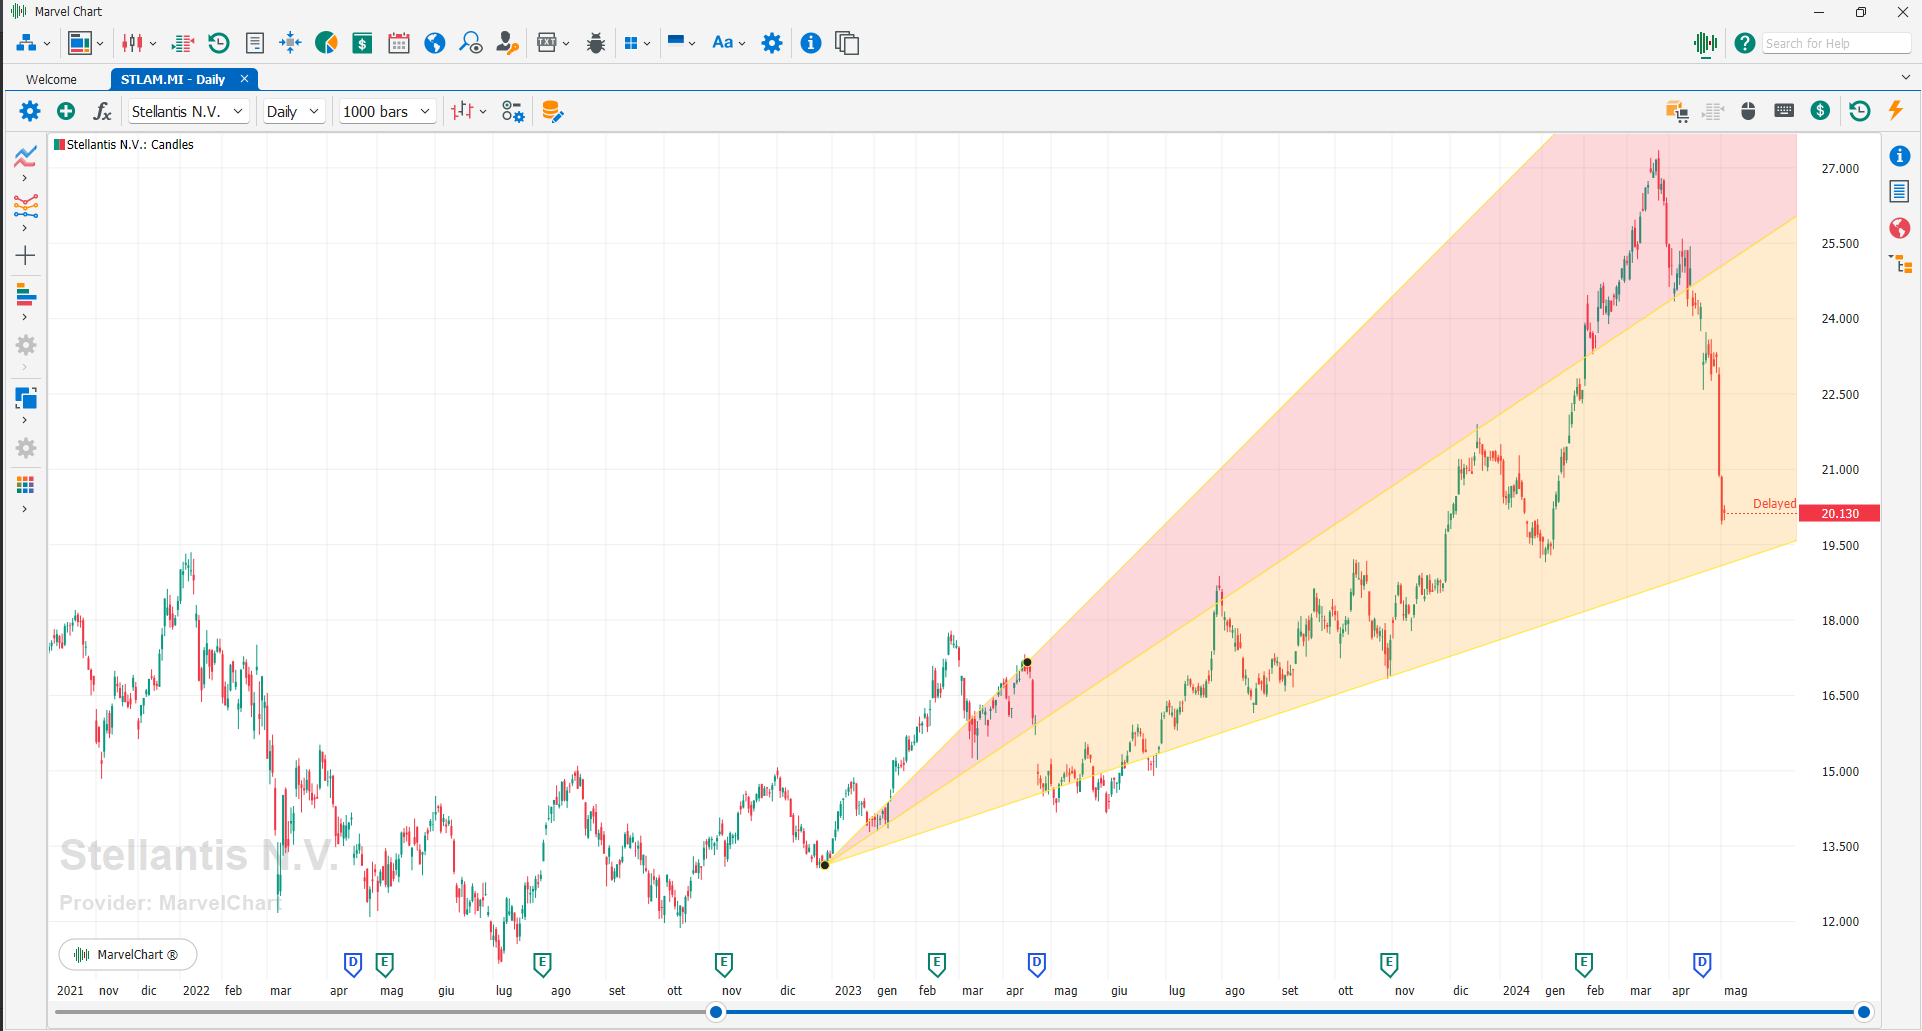Select the horizontal bars profile tool
The height and width of the screenshot is (1031, 1922).
tap(26, 295)
